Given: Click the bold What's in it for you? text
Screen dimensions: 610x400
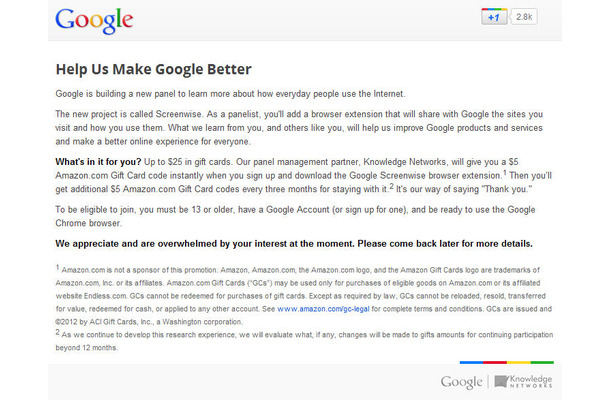Looking at the screenshot, I should coord(98,162).
